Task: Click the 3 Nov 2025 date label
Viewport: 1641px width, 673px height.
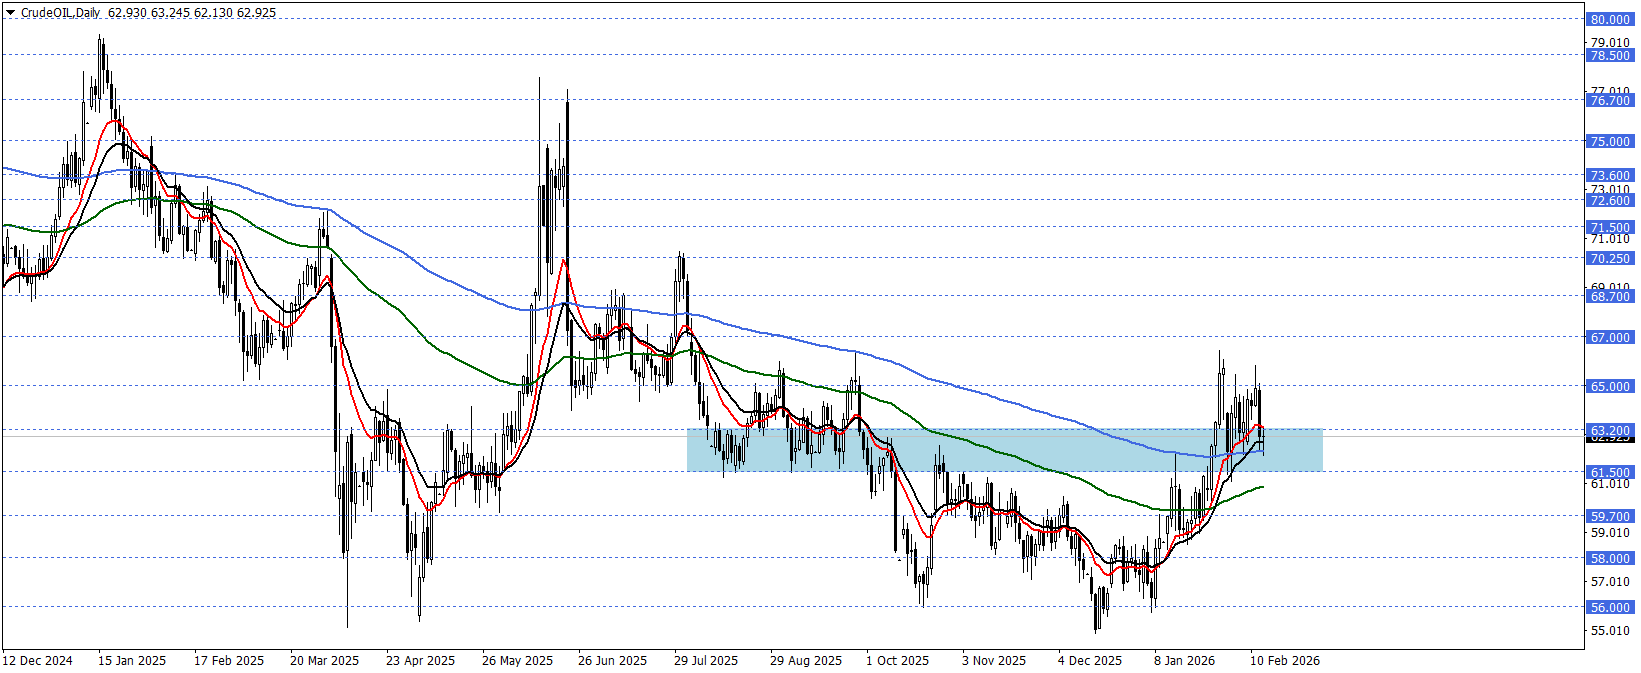Action: click(994, 661)
